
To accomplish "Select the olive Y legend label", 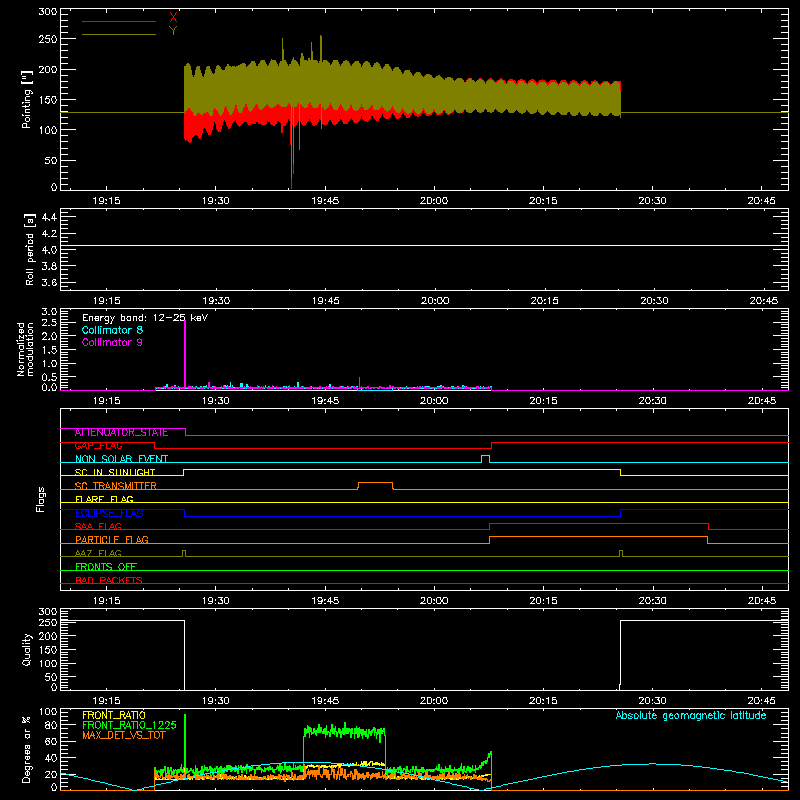I will (173, 31).
